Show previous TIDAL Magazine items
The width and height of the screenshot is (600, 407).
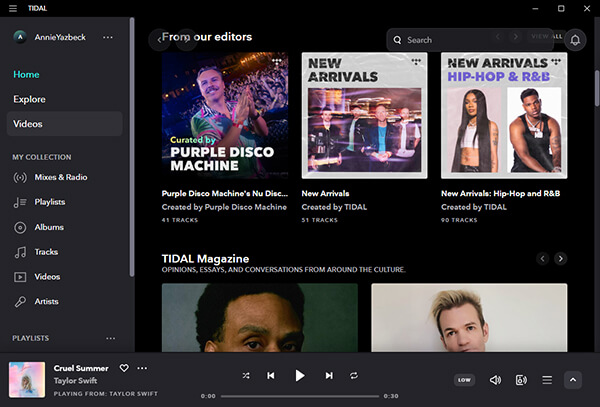tap(542, 259)
